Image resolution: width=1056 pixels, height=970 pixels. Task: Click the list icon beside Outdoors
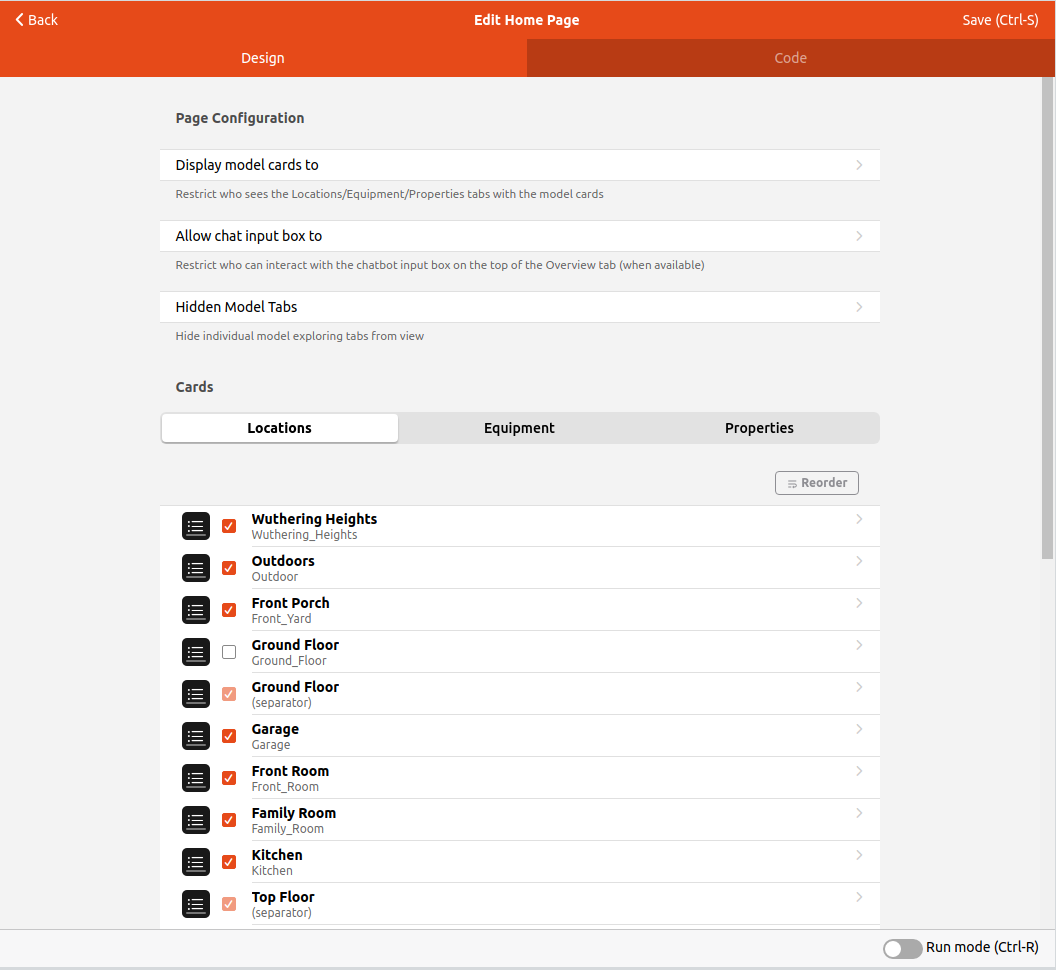[195, 568]
